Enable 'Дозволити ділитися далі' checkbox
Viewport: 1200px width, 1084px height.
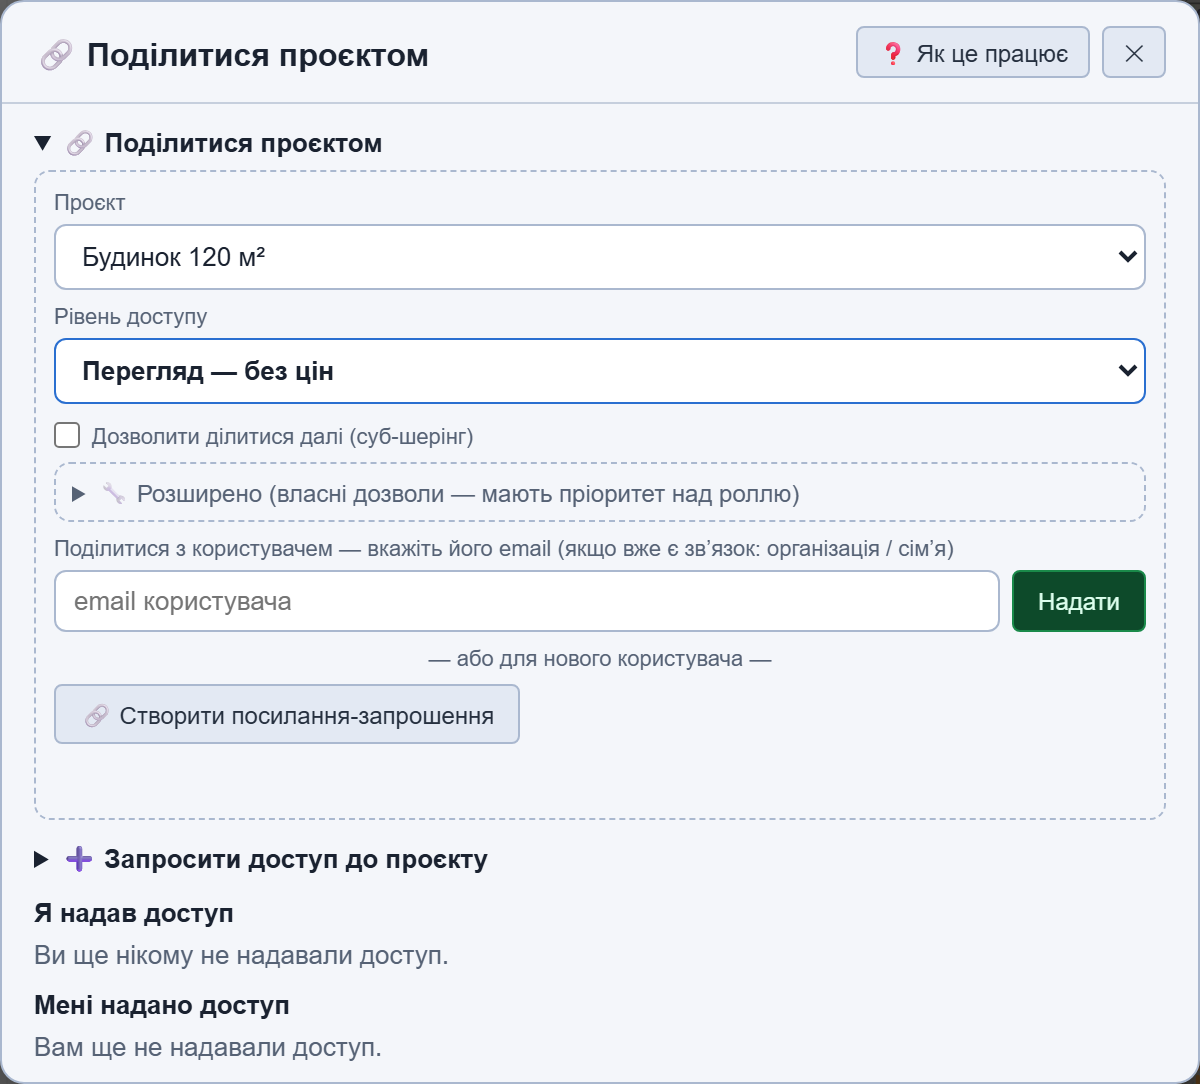67,435
